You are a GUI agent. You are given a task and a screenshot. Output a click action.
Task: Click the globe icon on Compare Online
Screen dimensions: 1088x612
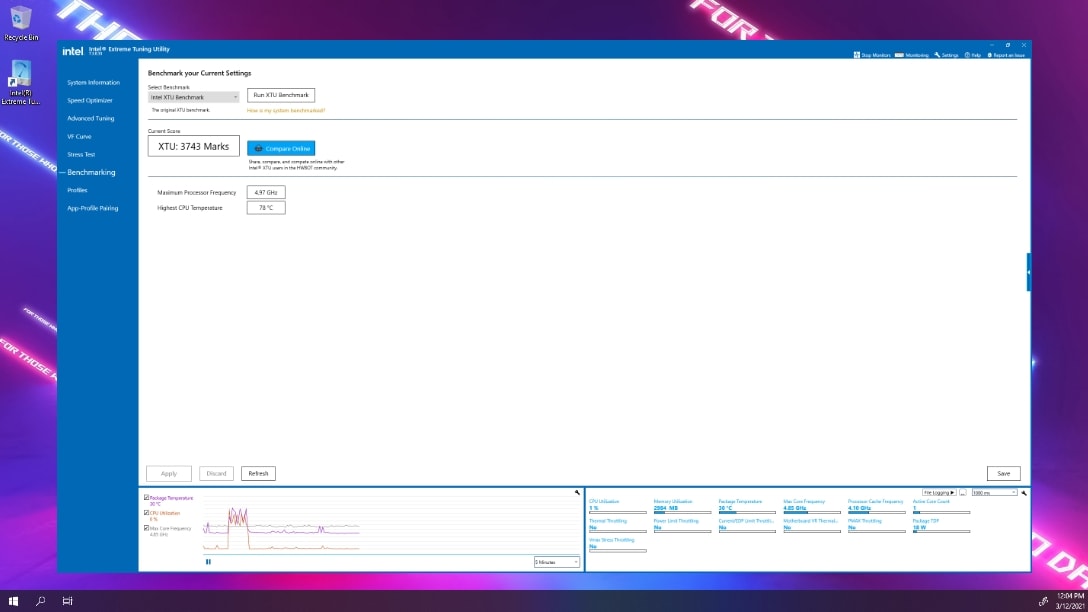coord(258,148)
